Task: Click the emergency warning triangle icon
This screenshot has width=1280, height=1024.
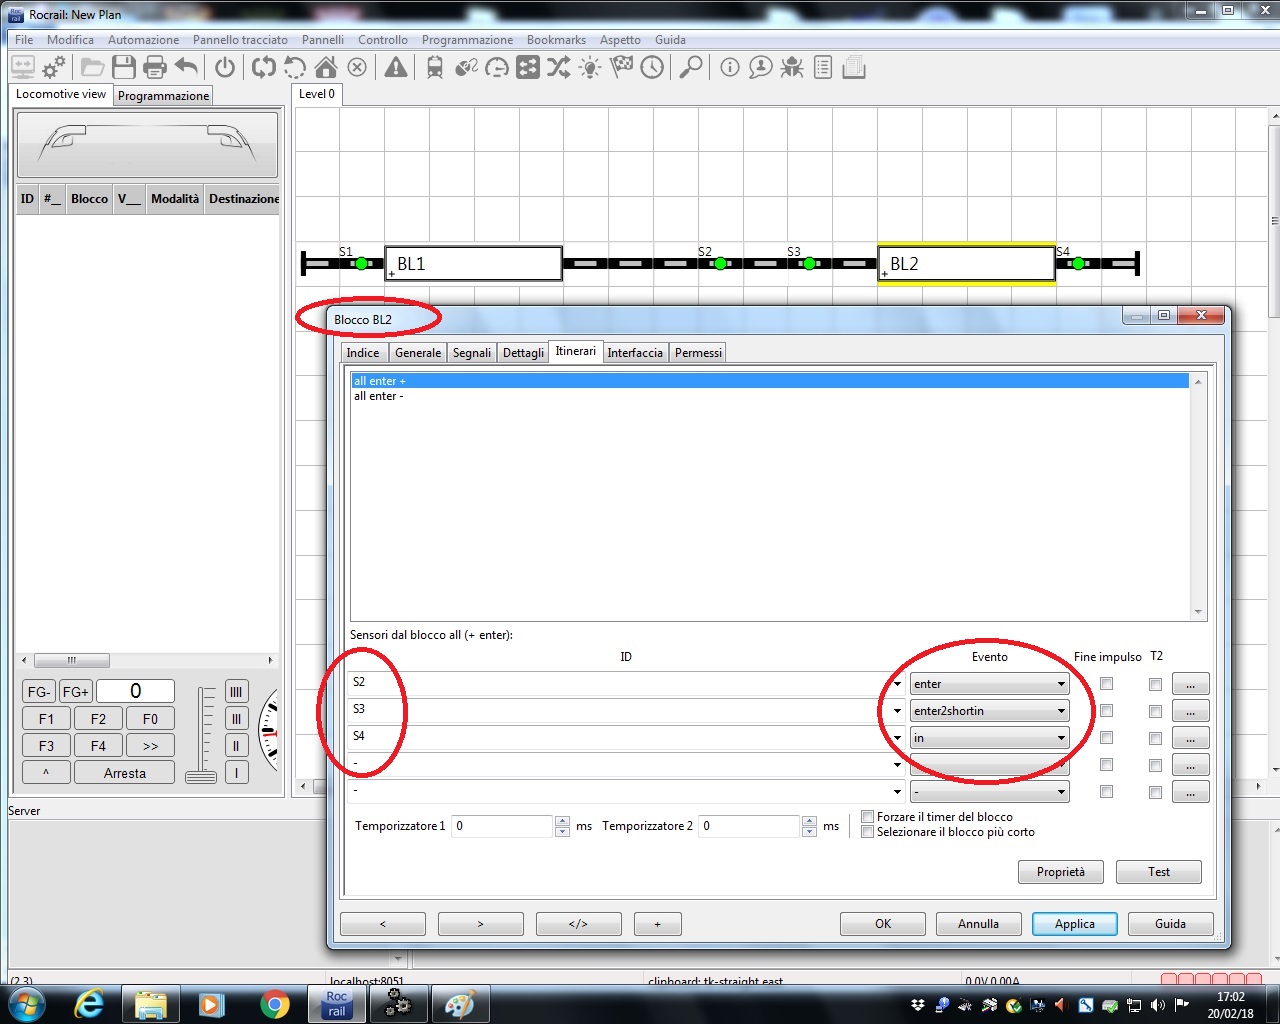Action: coord(396,68)
